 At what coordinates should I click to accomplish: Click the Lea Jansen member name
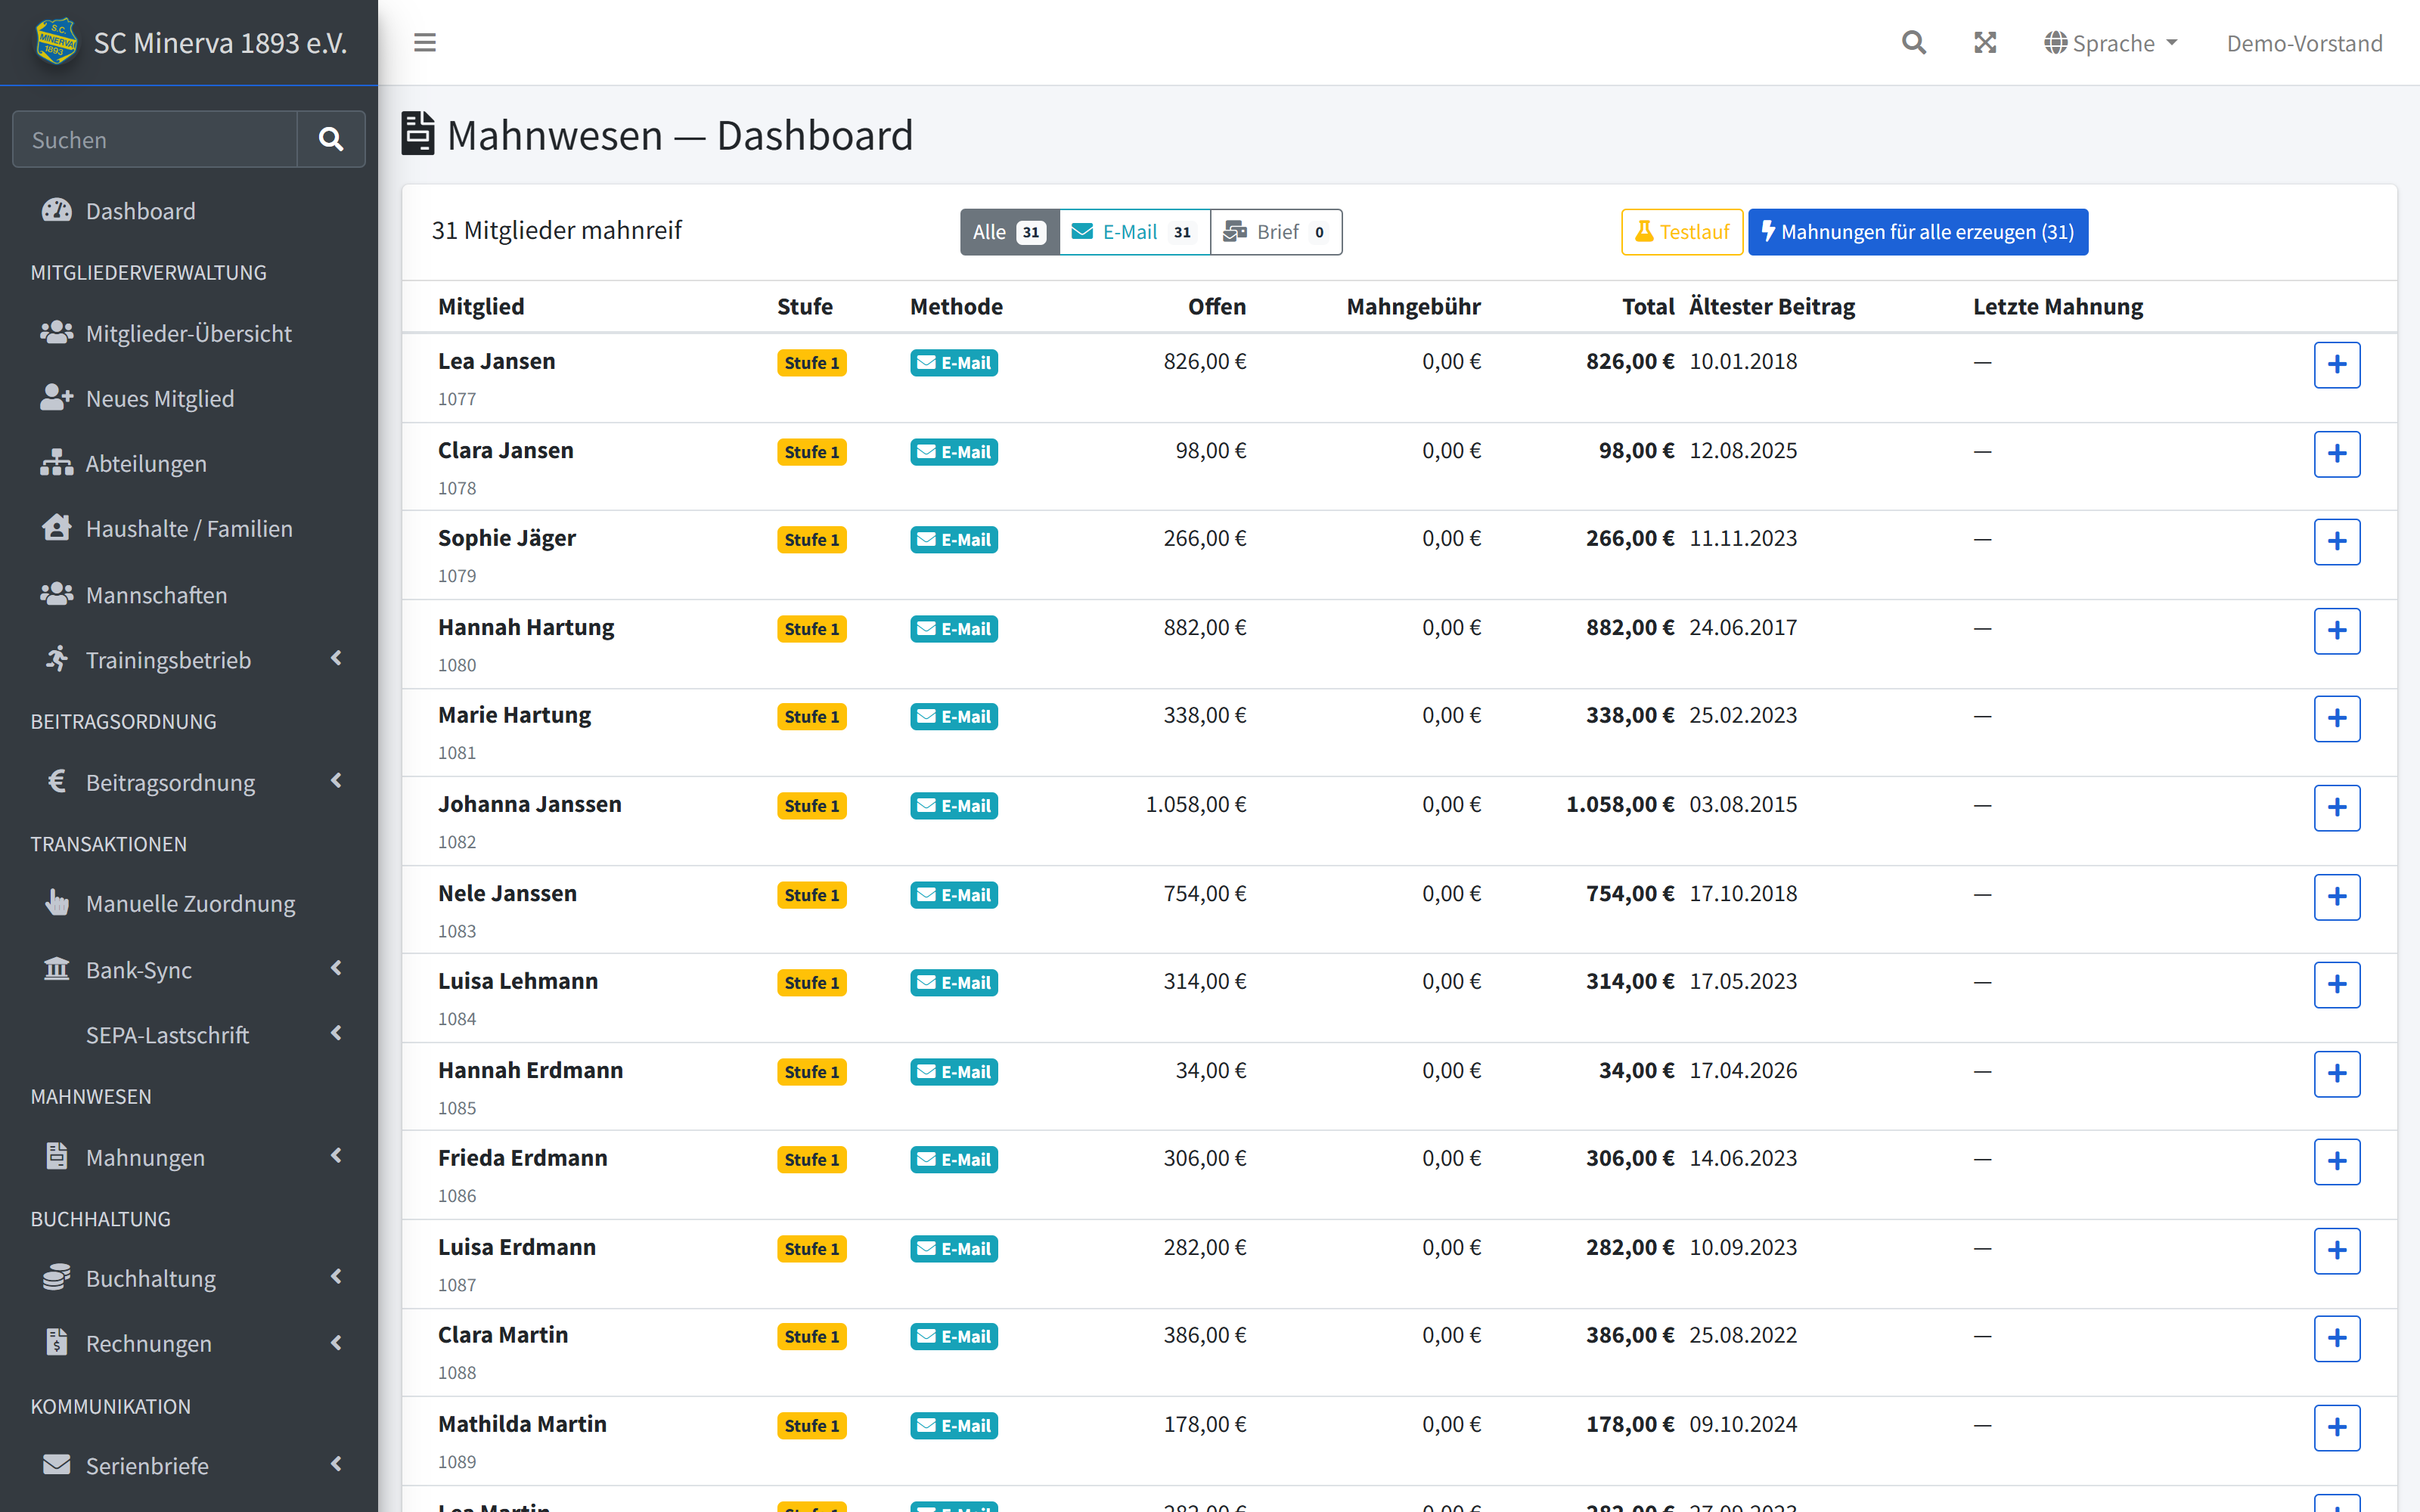coord(496,361)
